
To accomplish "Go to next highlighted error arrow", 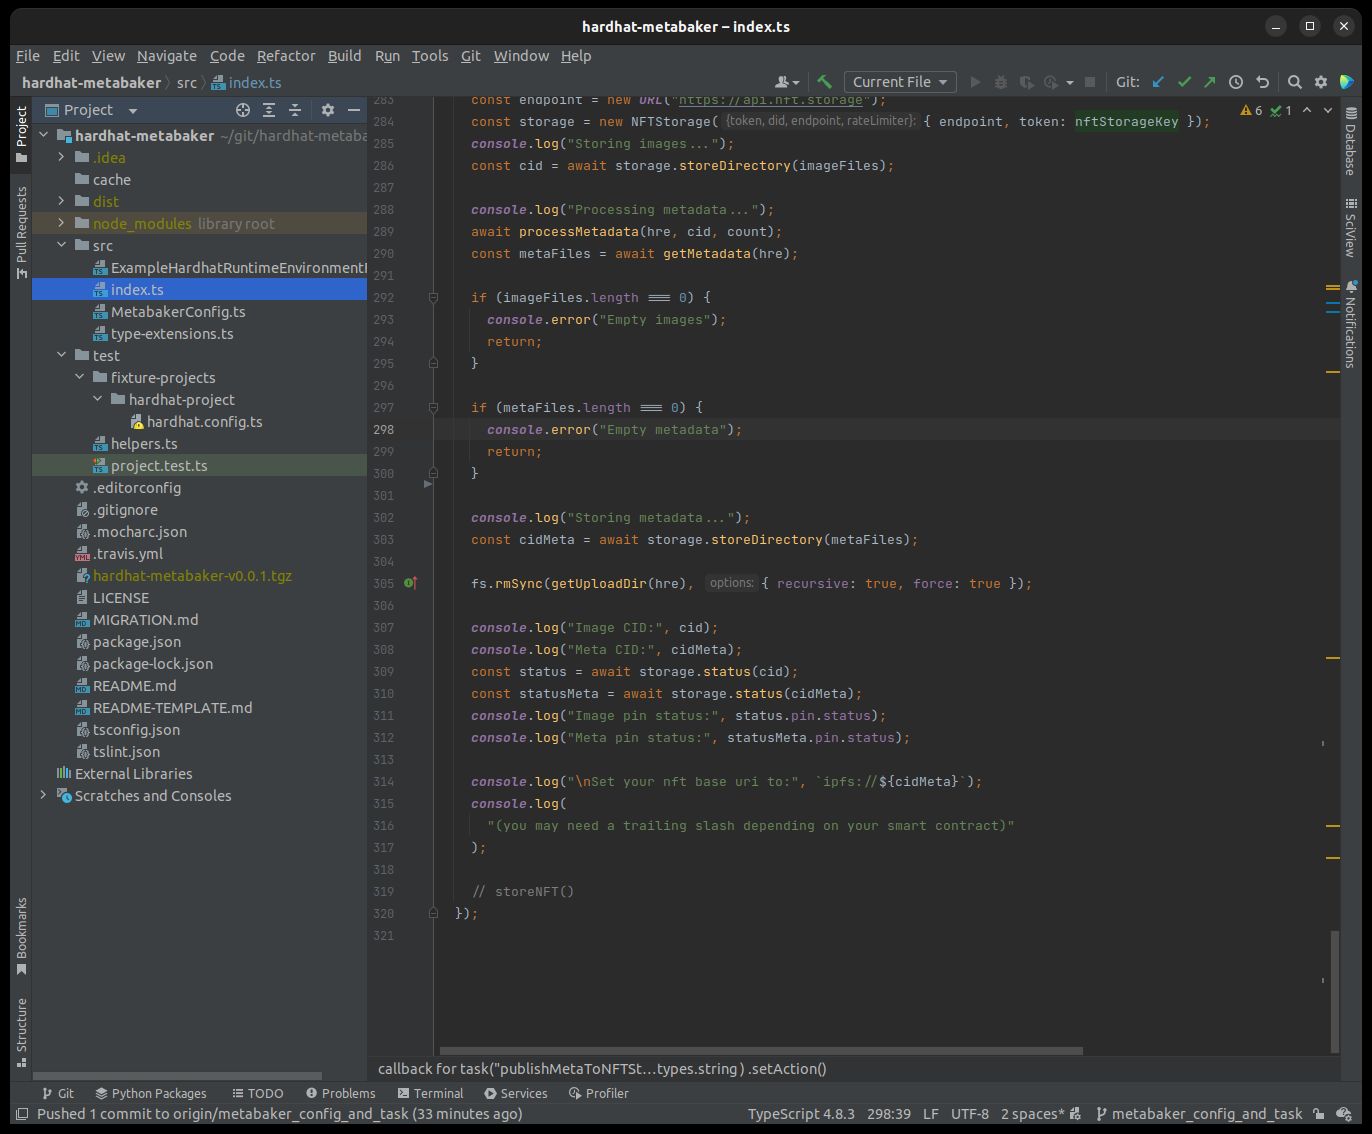I will click(x=1328, y=110).
